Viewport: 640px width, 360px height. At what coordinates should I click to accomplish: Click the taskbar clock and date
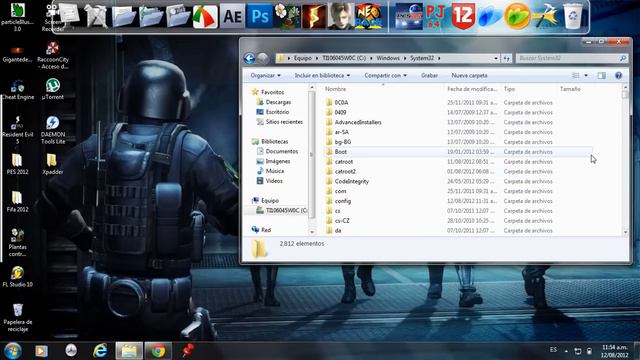[614, 351]
